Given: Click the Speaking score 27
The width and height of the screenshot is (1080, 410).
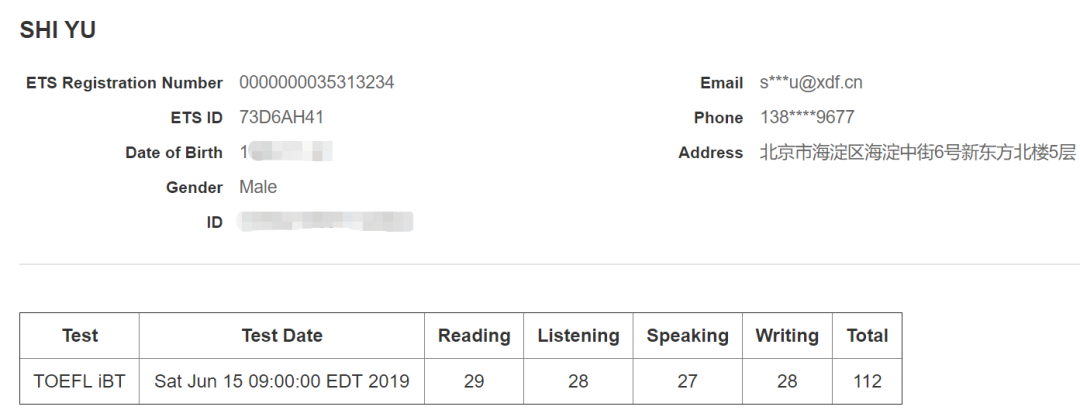Looking at the screenshot, I should point(687,381).
